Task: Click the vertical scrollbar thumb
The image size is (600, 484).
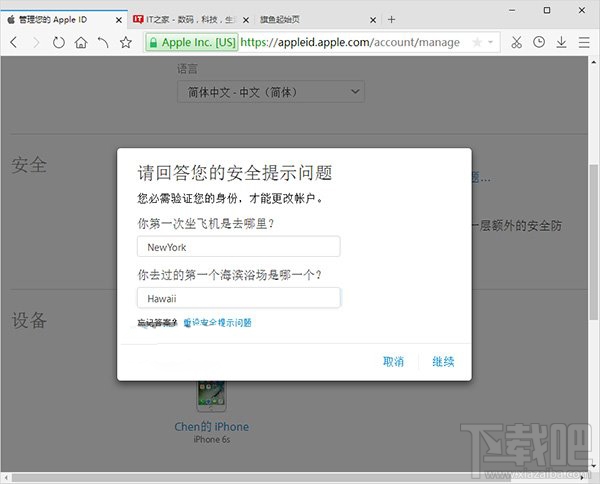Action: tap(594, 242)
